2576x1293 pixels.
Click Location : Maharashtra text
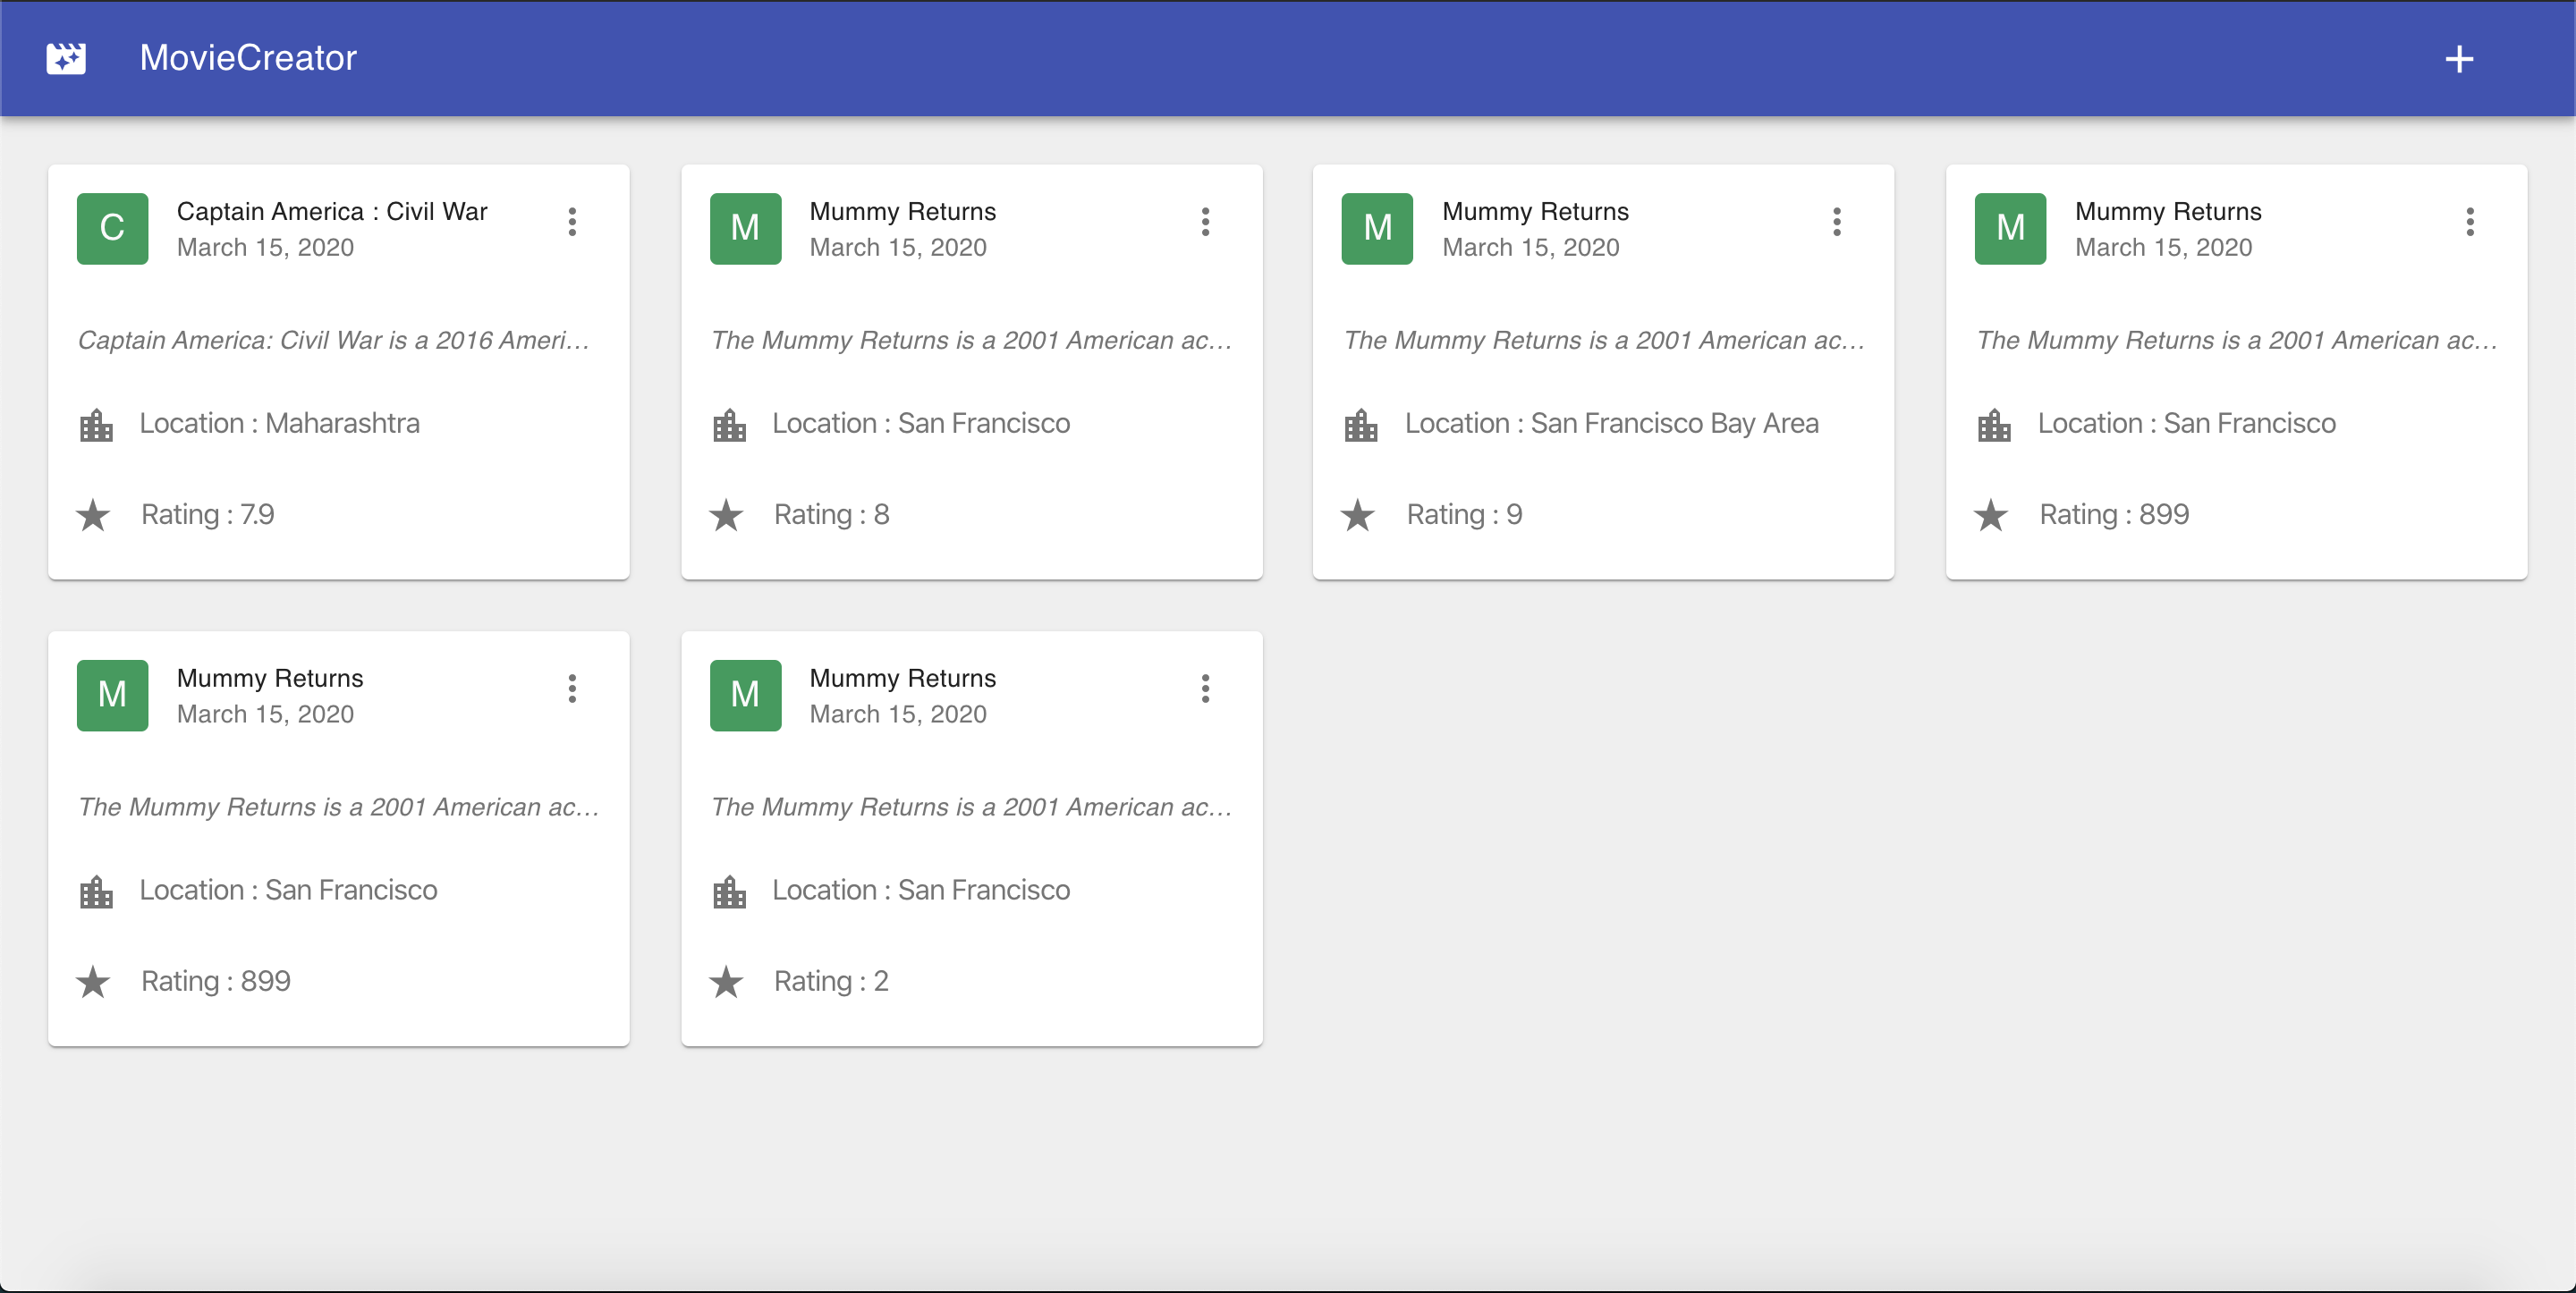(279, 423)
